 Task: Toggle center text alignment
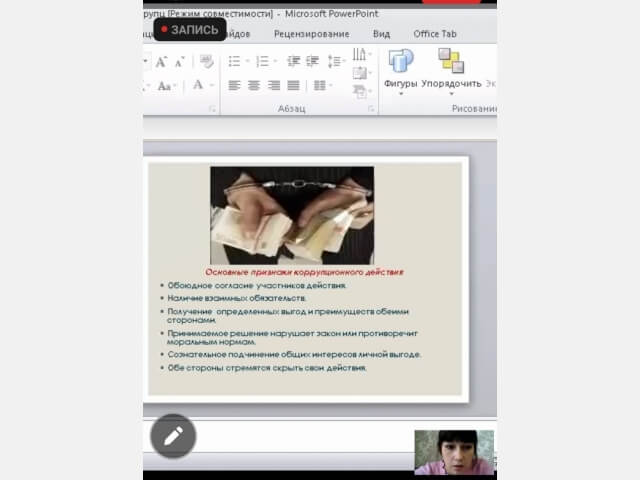pos(254,85)
